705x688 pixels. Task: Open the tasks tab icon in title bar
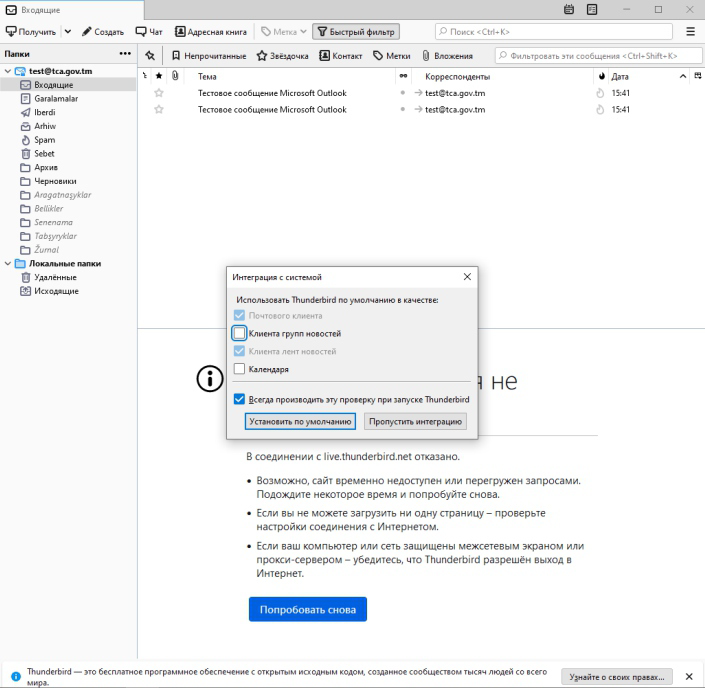point(592,9)
